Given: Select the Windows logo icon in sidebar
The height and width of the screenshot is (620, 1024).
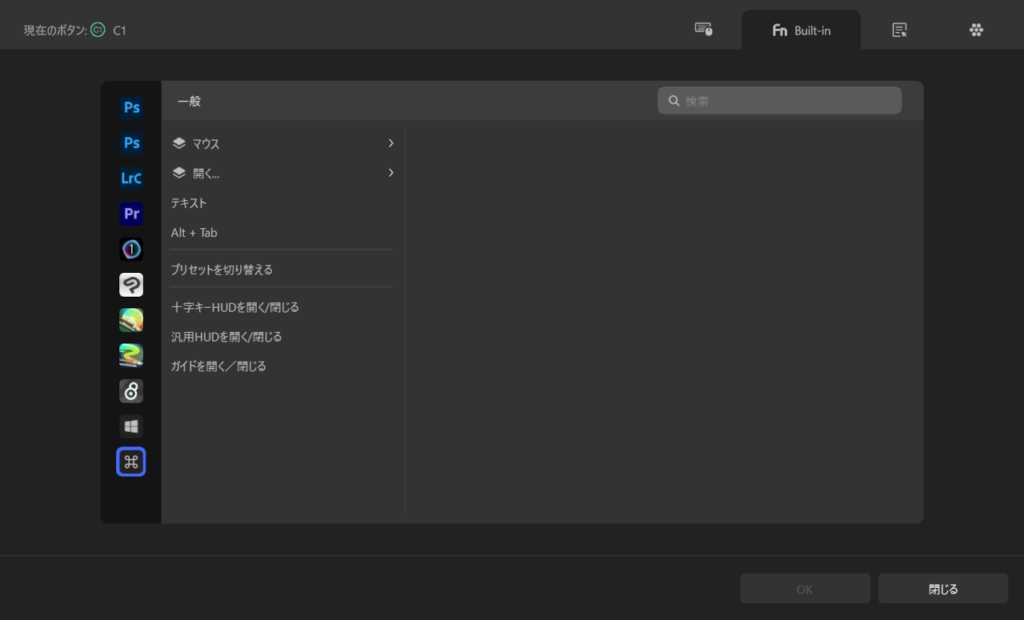Looking at the screenshot, I should 131,426.
